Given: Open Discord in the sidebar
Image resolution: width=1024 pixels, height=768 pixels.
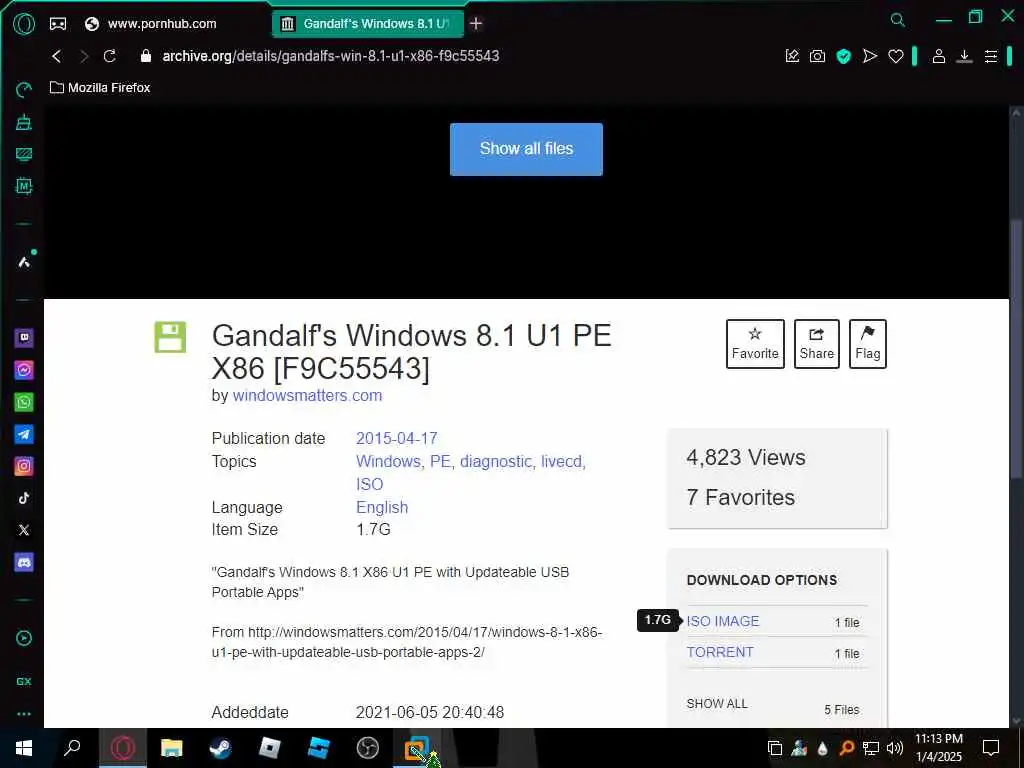Looking at the screenshot, I should (x=24, y=562).
